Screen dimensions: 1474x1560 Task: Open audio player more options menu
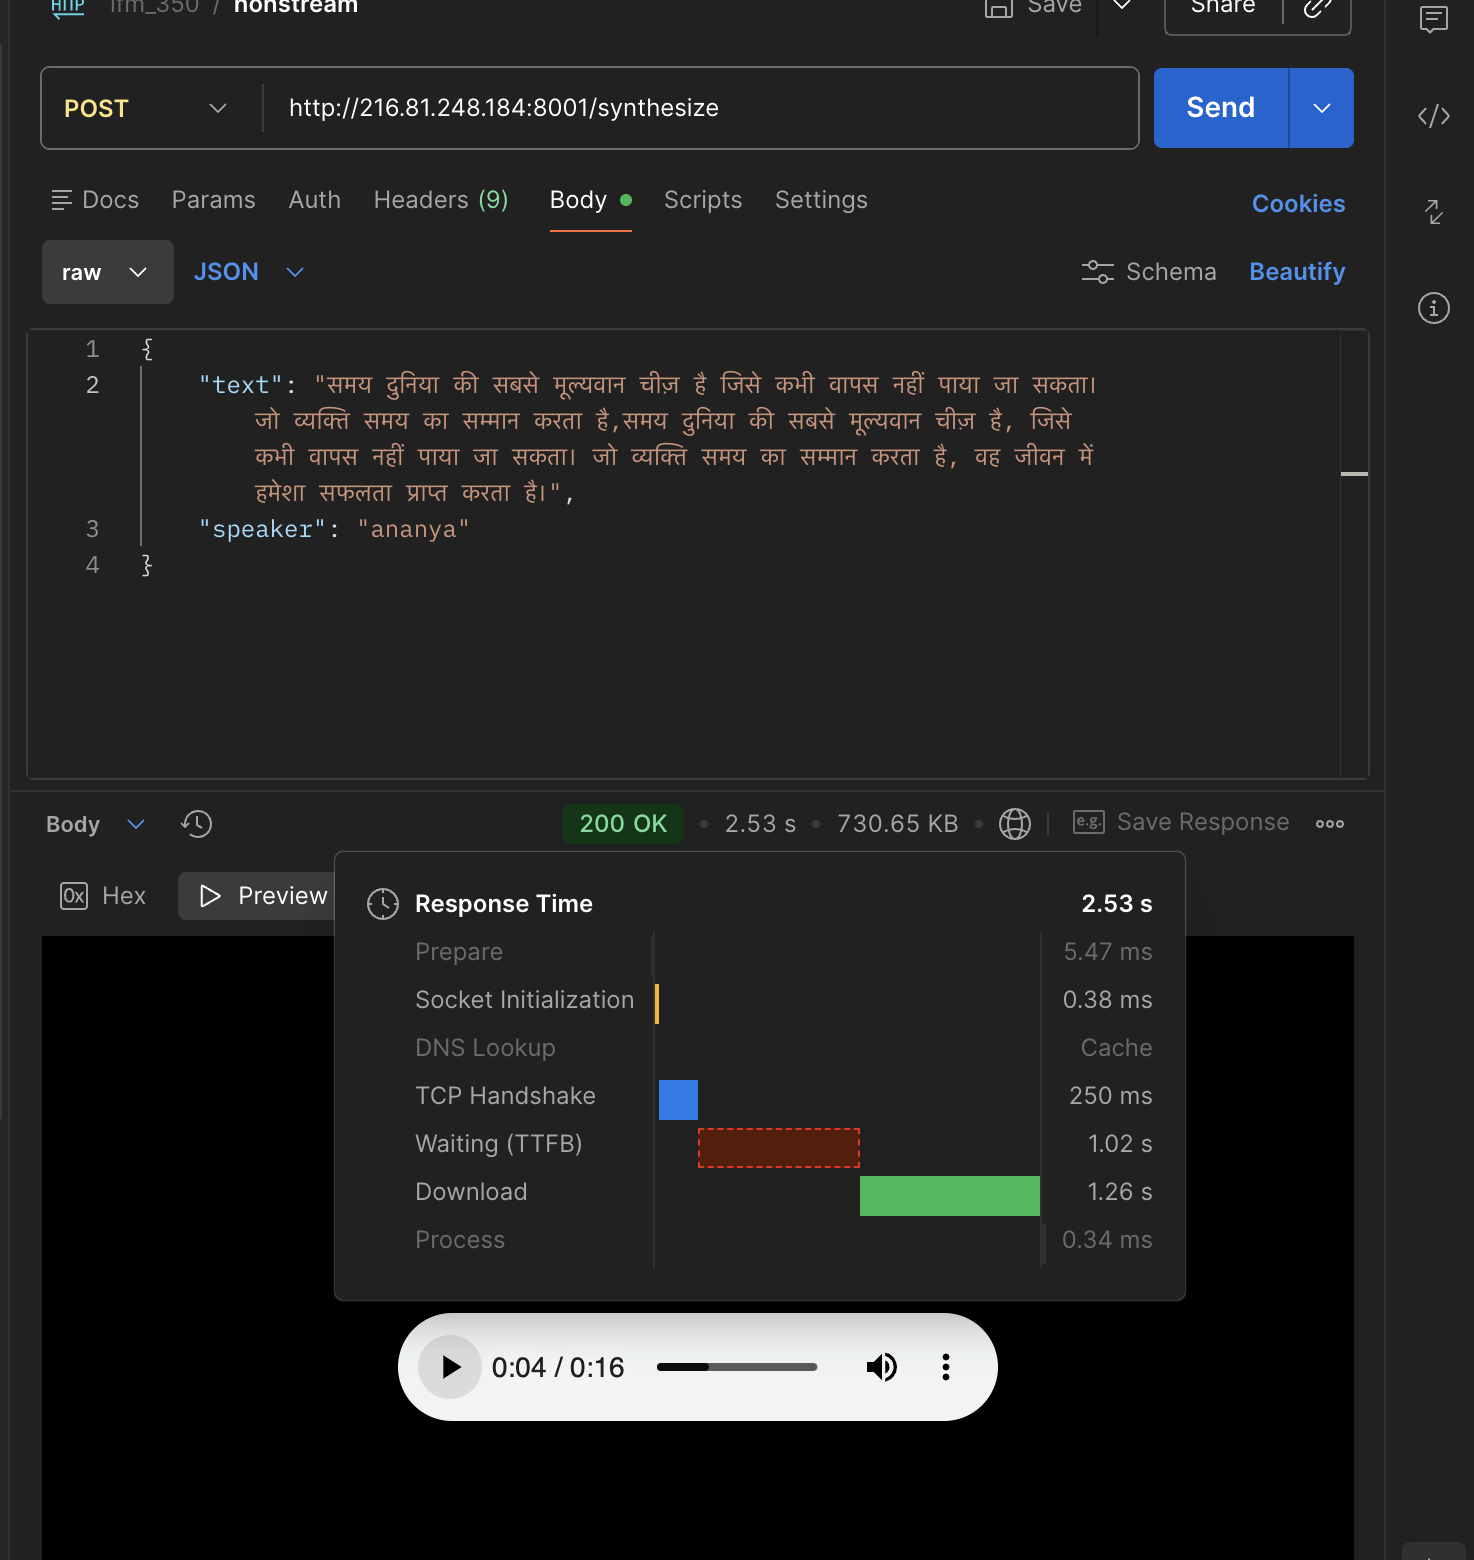pos(945,1367)
